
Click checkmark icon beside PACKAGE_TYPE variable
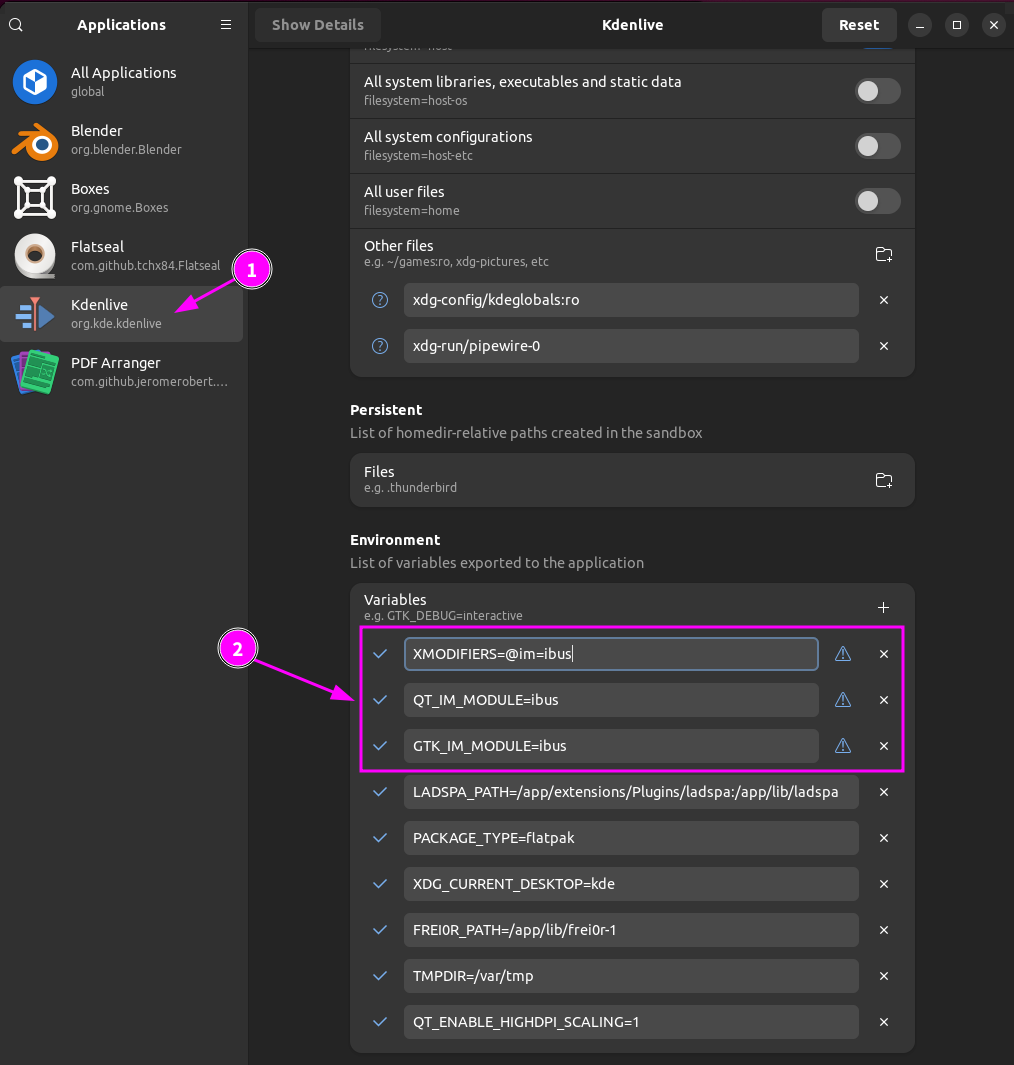tap(380, 838)
